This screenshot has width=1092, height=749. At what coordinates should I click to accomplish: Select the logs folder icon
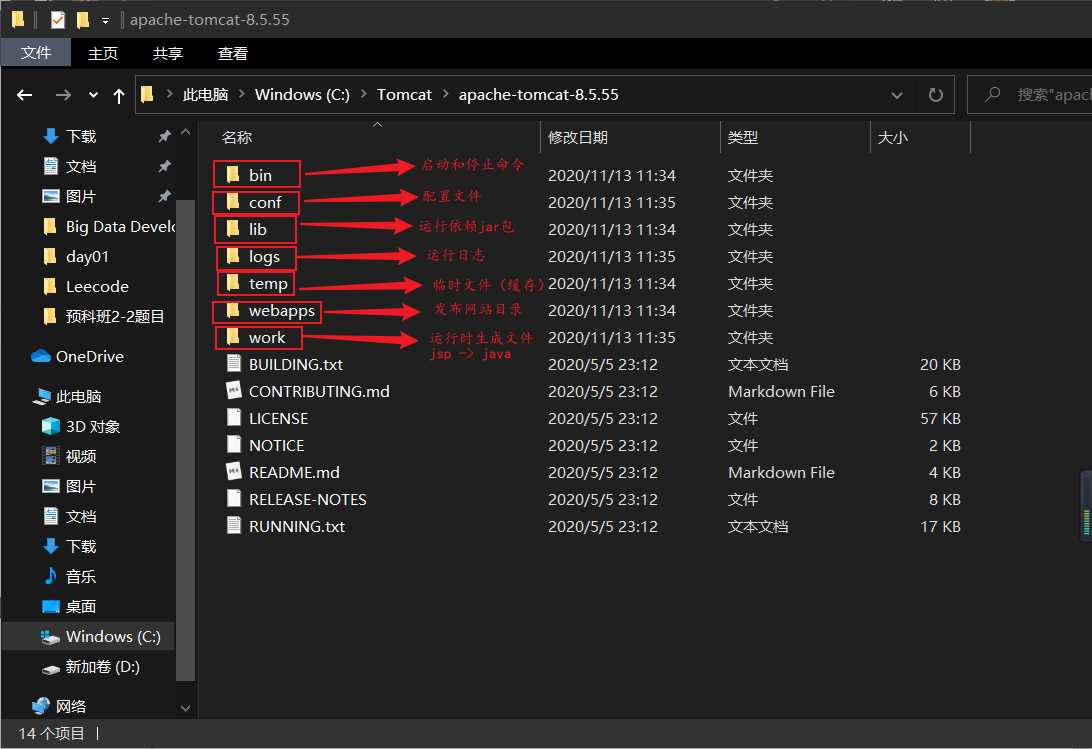(233, 256)
